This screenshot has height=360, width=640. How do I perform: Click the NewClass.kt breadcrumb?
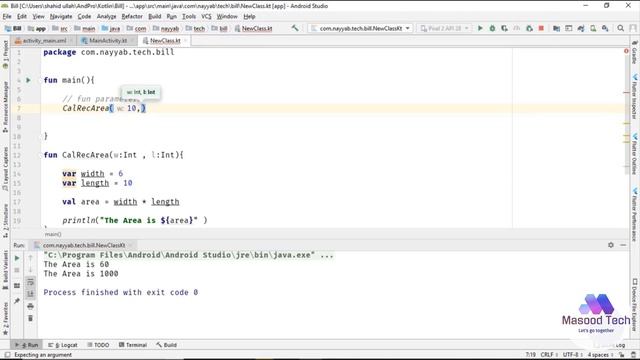coord(253,28)
